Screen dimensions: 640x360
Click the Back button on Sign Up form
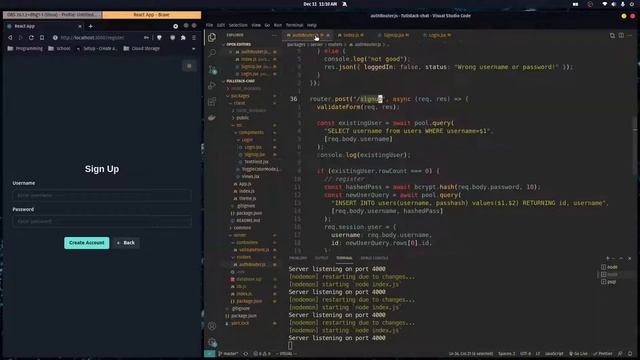click(126, 243)
